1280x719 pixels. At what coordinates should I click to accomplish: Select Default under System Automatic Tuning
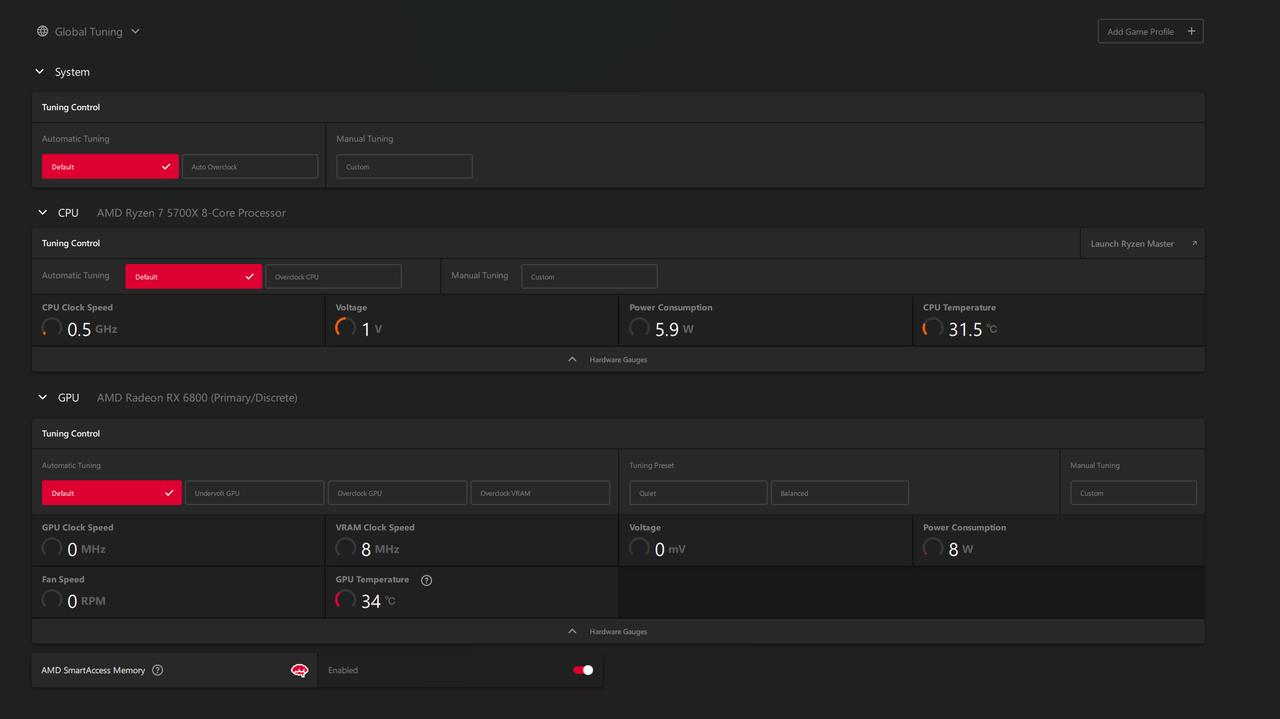pyautogui.click(x=110, y=167)
